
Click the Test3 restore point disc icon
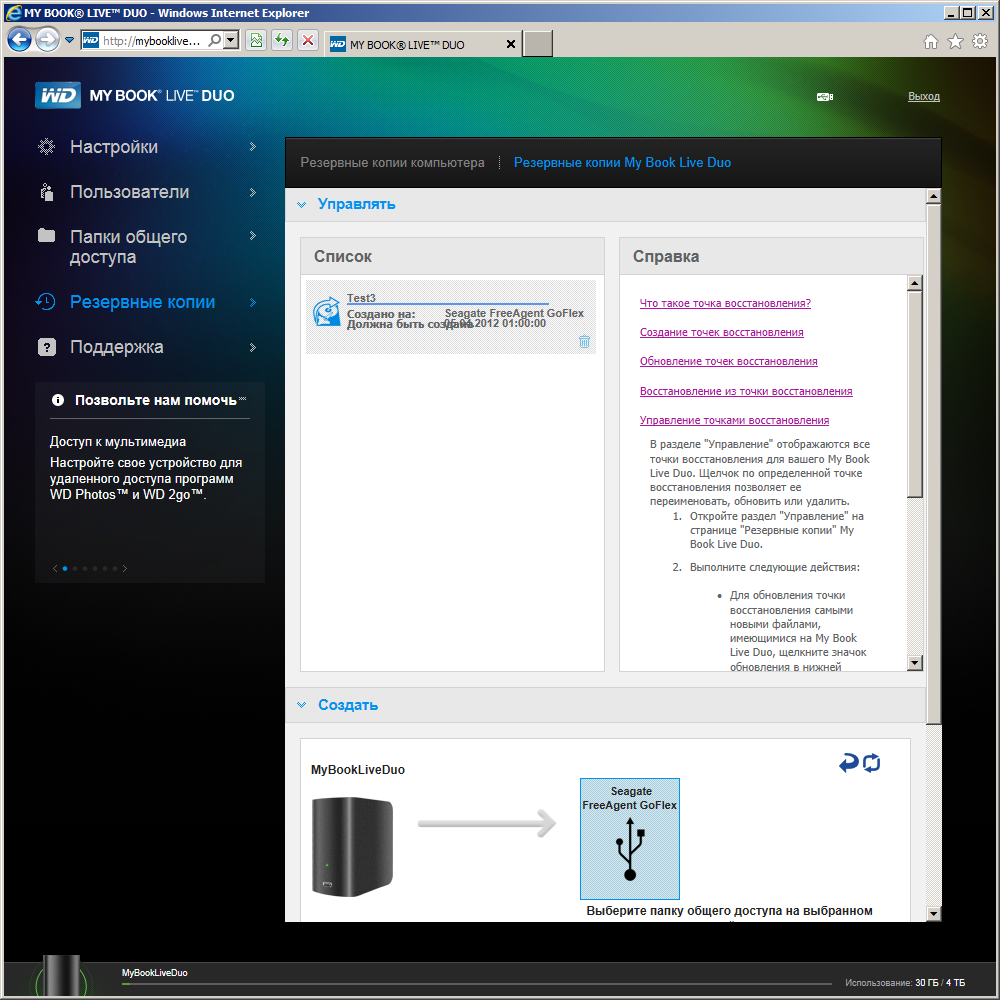327,311
